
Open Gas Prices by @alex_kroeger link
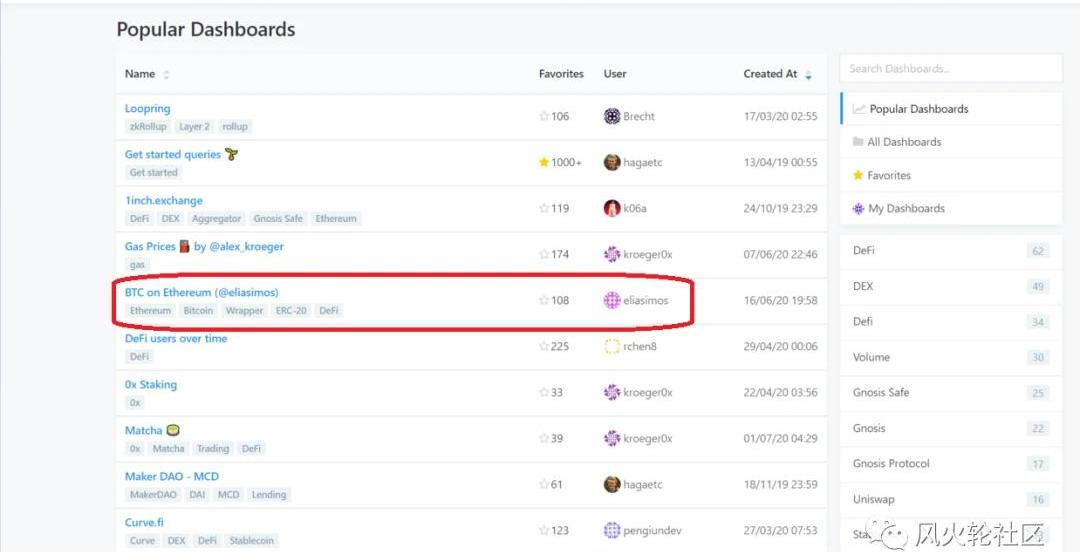coord(204,247)
